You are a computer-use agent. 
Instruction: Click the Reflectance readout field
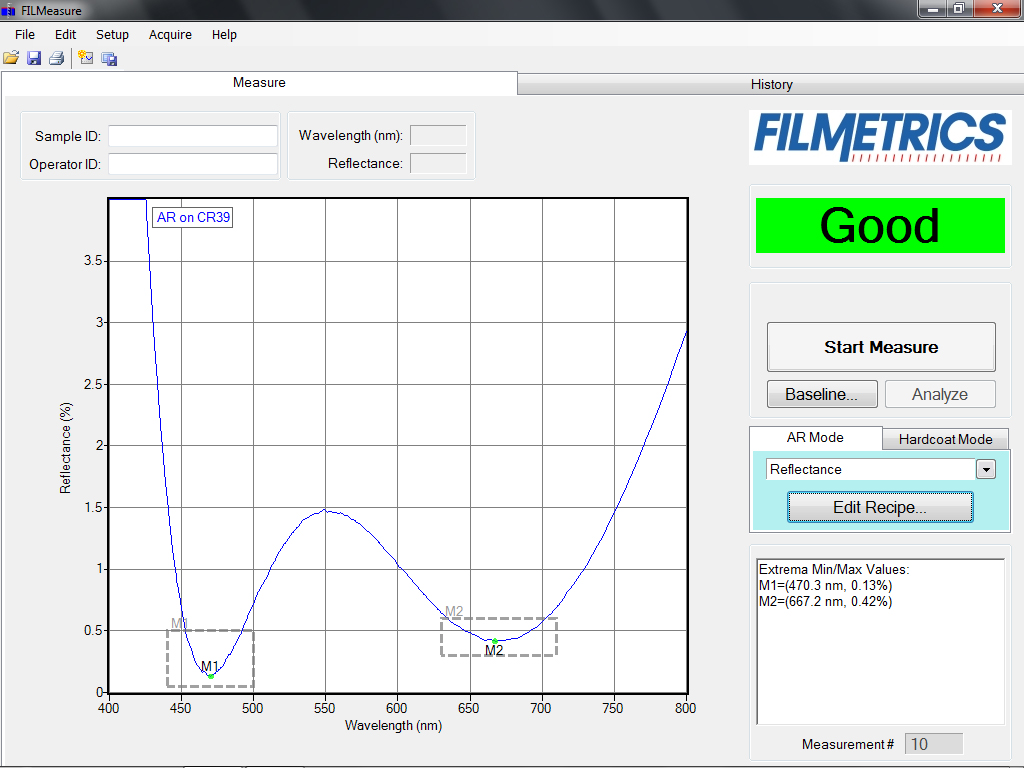438,163
